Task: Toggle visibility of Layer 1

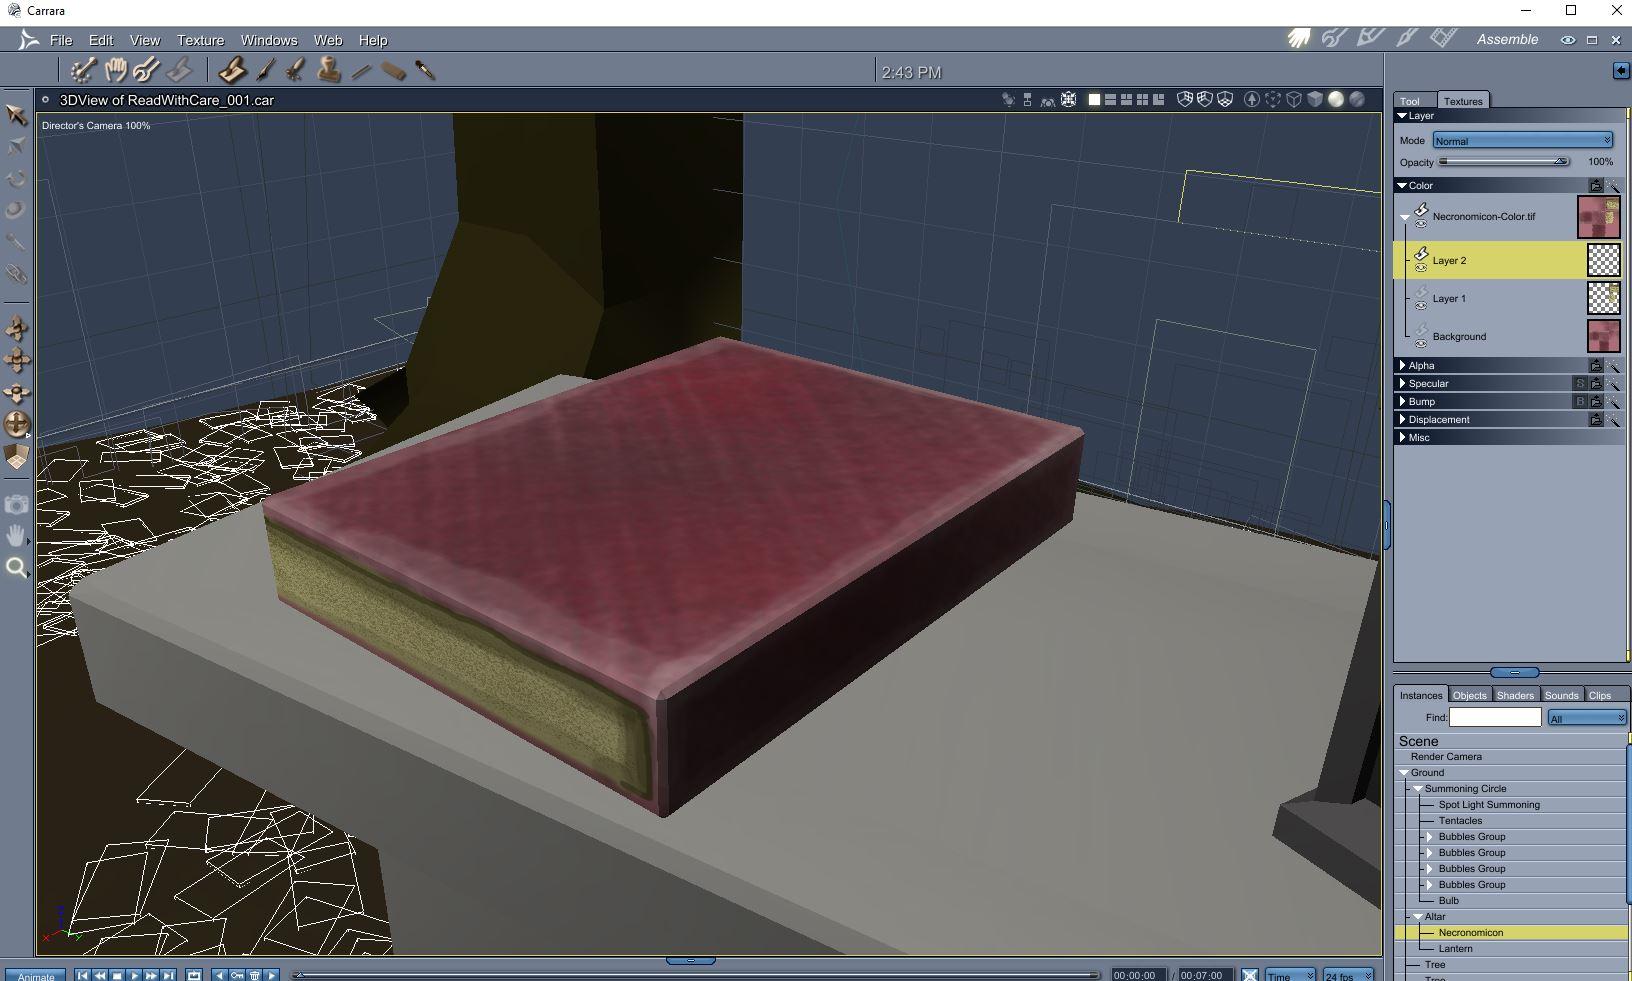Action: (x=1421, y=306)
